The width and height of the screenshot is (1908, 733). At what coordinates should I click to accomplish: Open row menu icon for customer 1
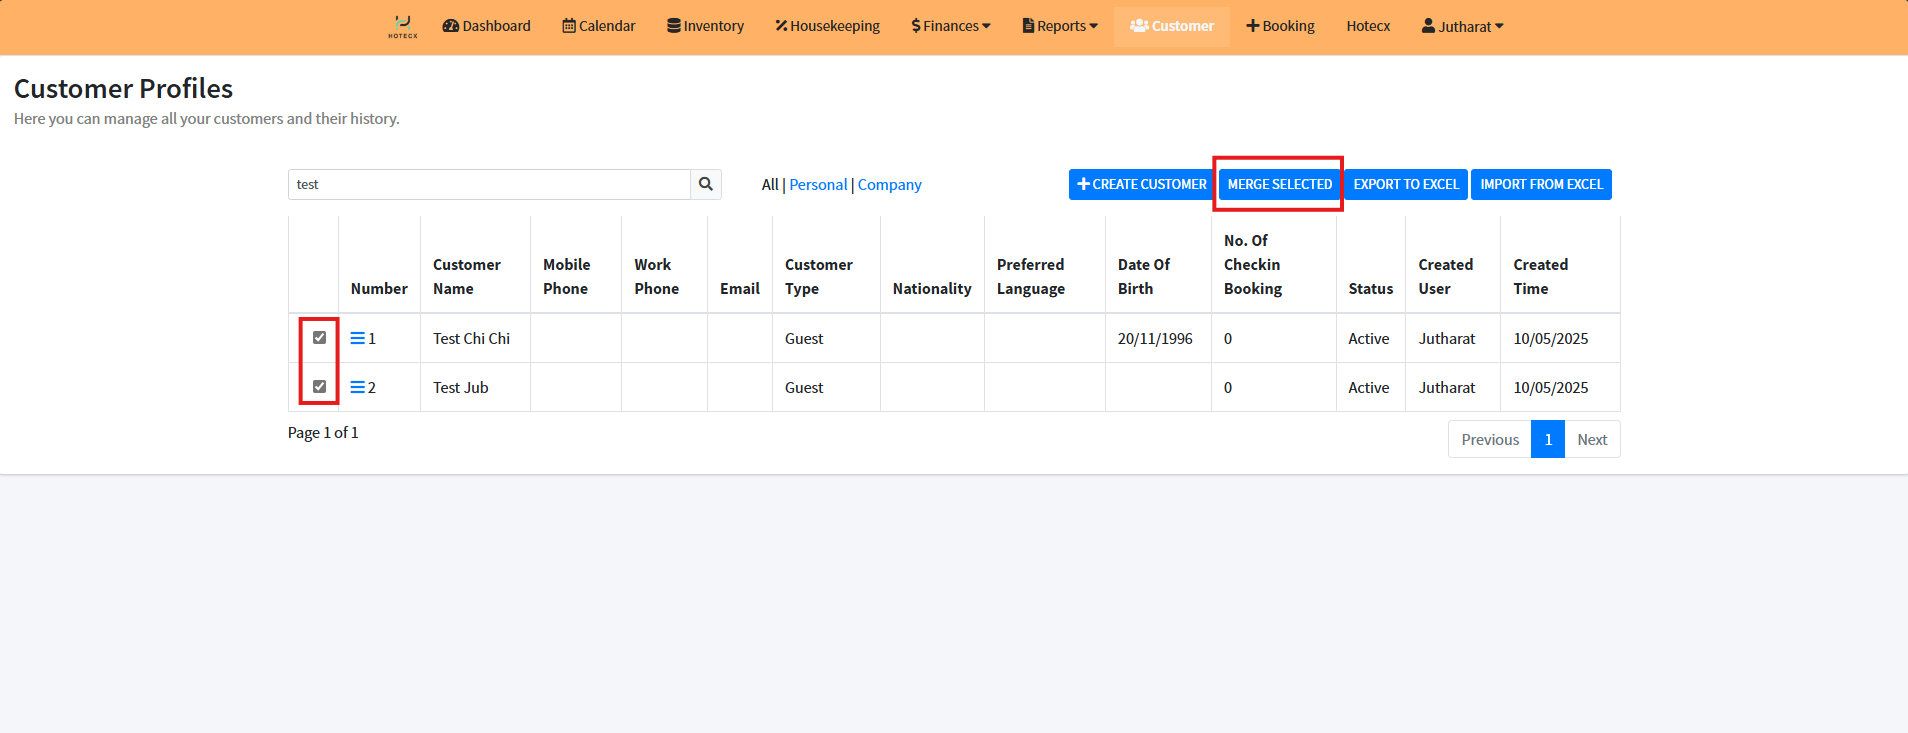(x=357, y=338)
